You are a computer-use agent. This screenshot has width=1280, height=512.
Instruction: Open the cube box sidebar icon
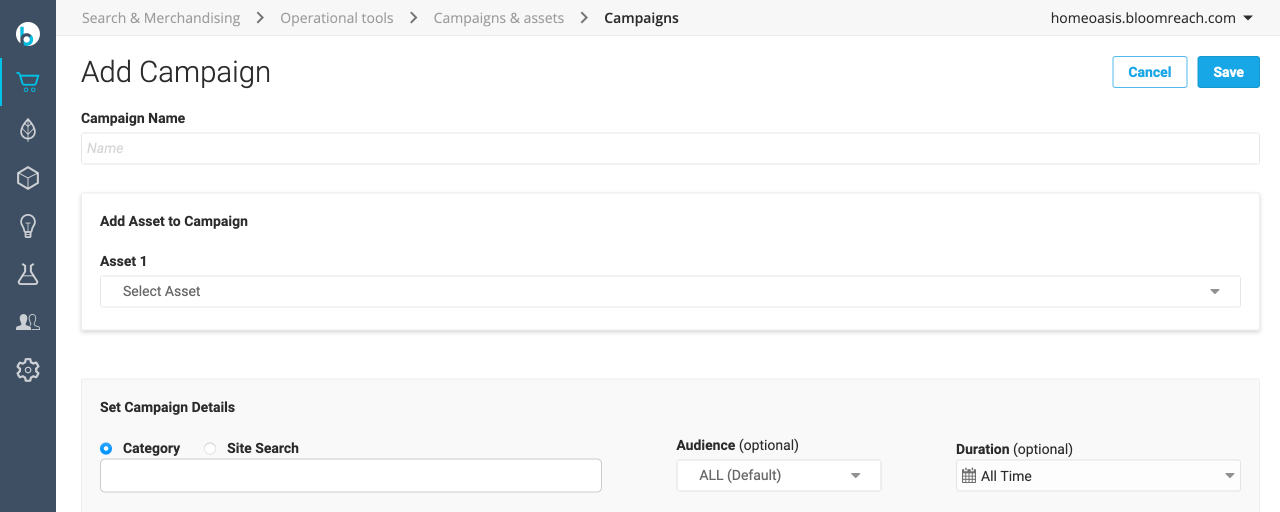(x=28, y=178)
